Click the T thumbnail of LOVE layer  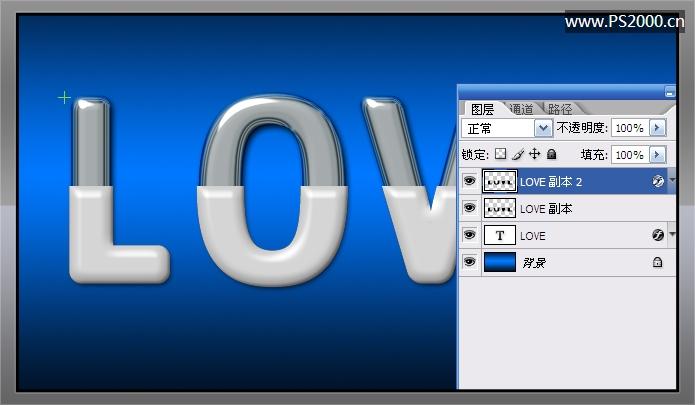tap(500, 235)
